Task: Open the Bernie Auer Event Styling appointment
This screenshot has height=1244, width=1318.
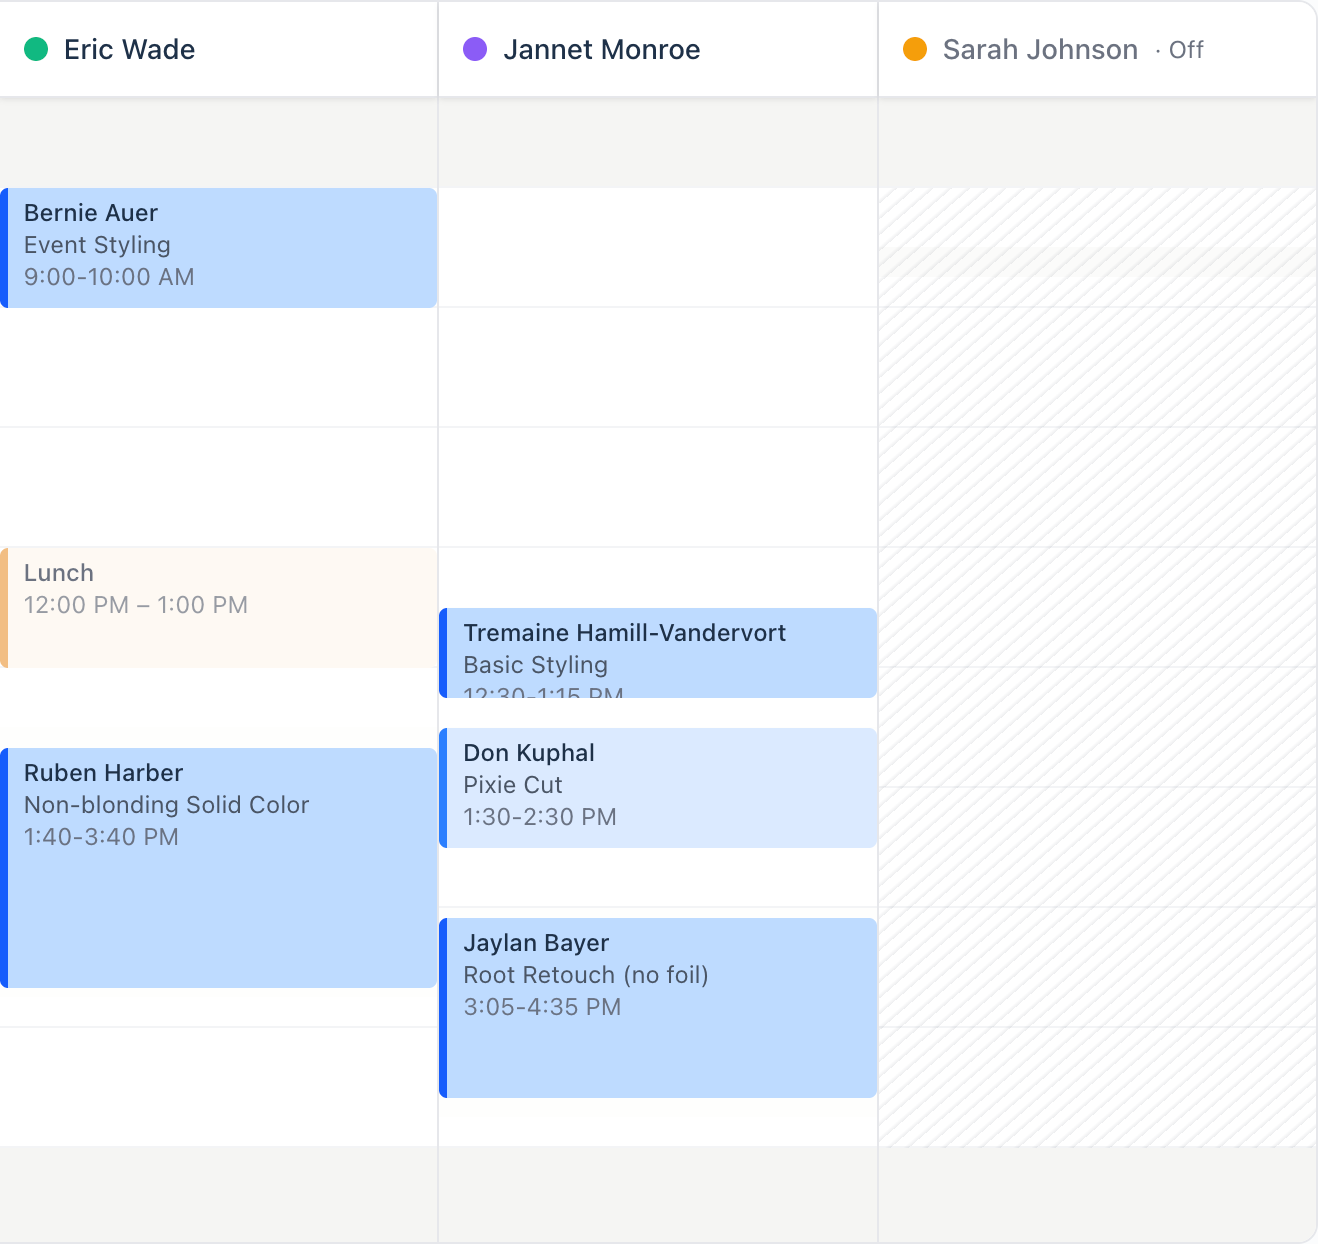Action: (x=219, y=248)
